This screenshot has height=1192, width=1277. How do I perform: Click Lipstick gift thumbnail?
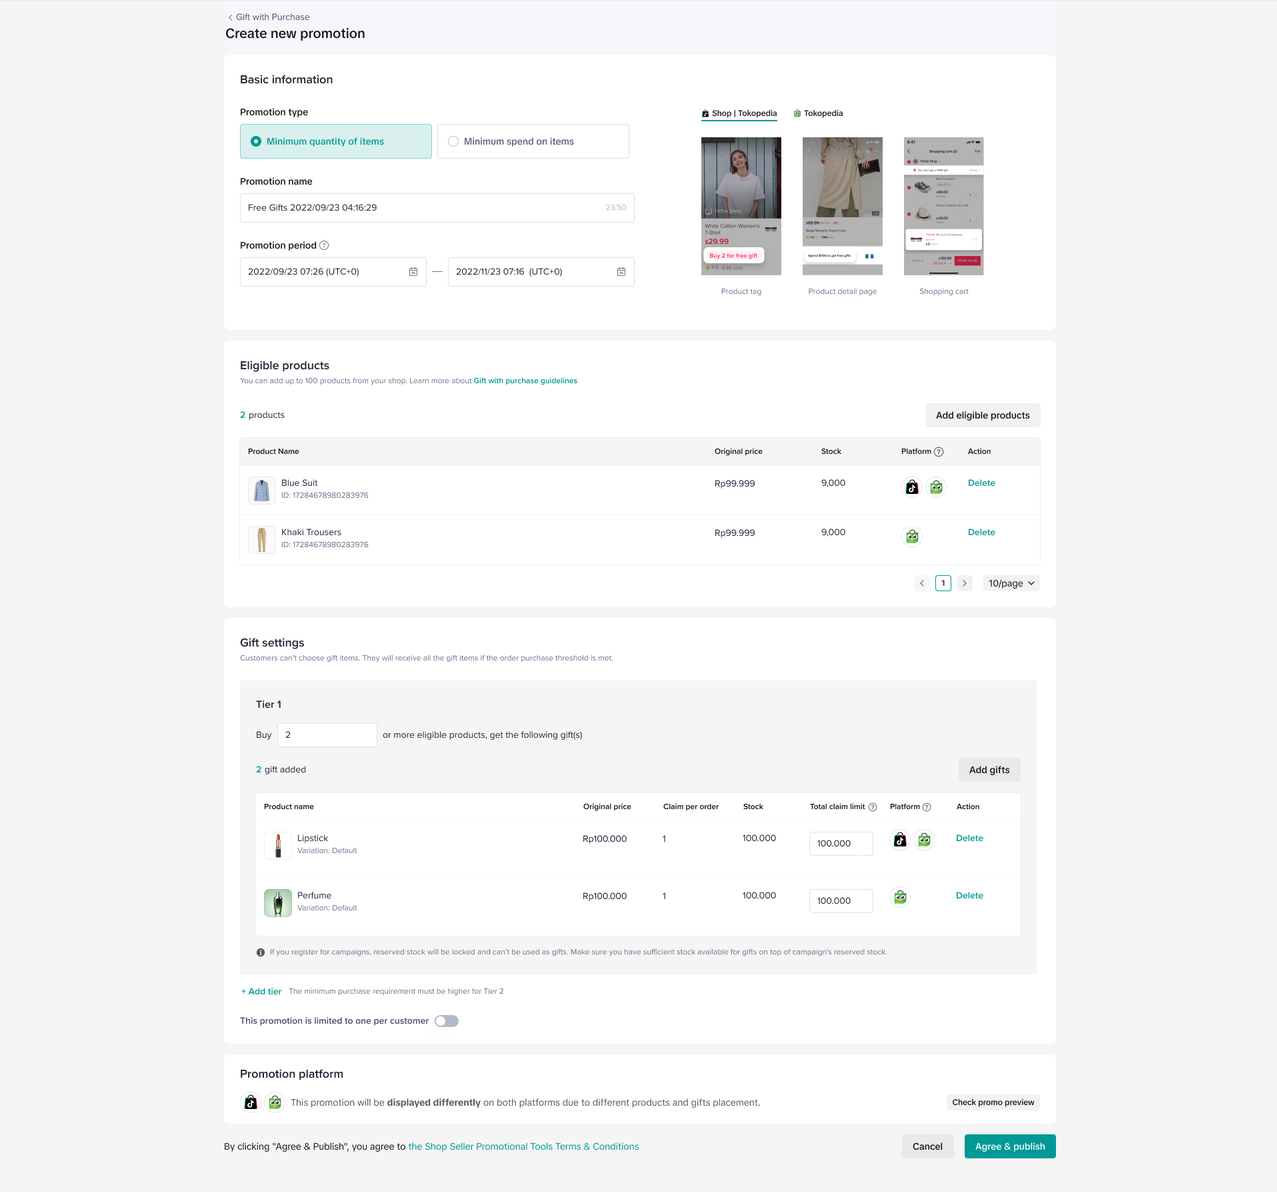point(278,846)
